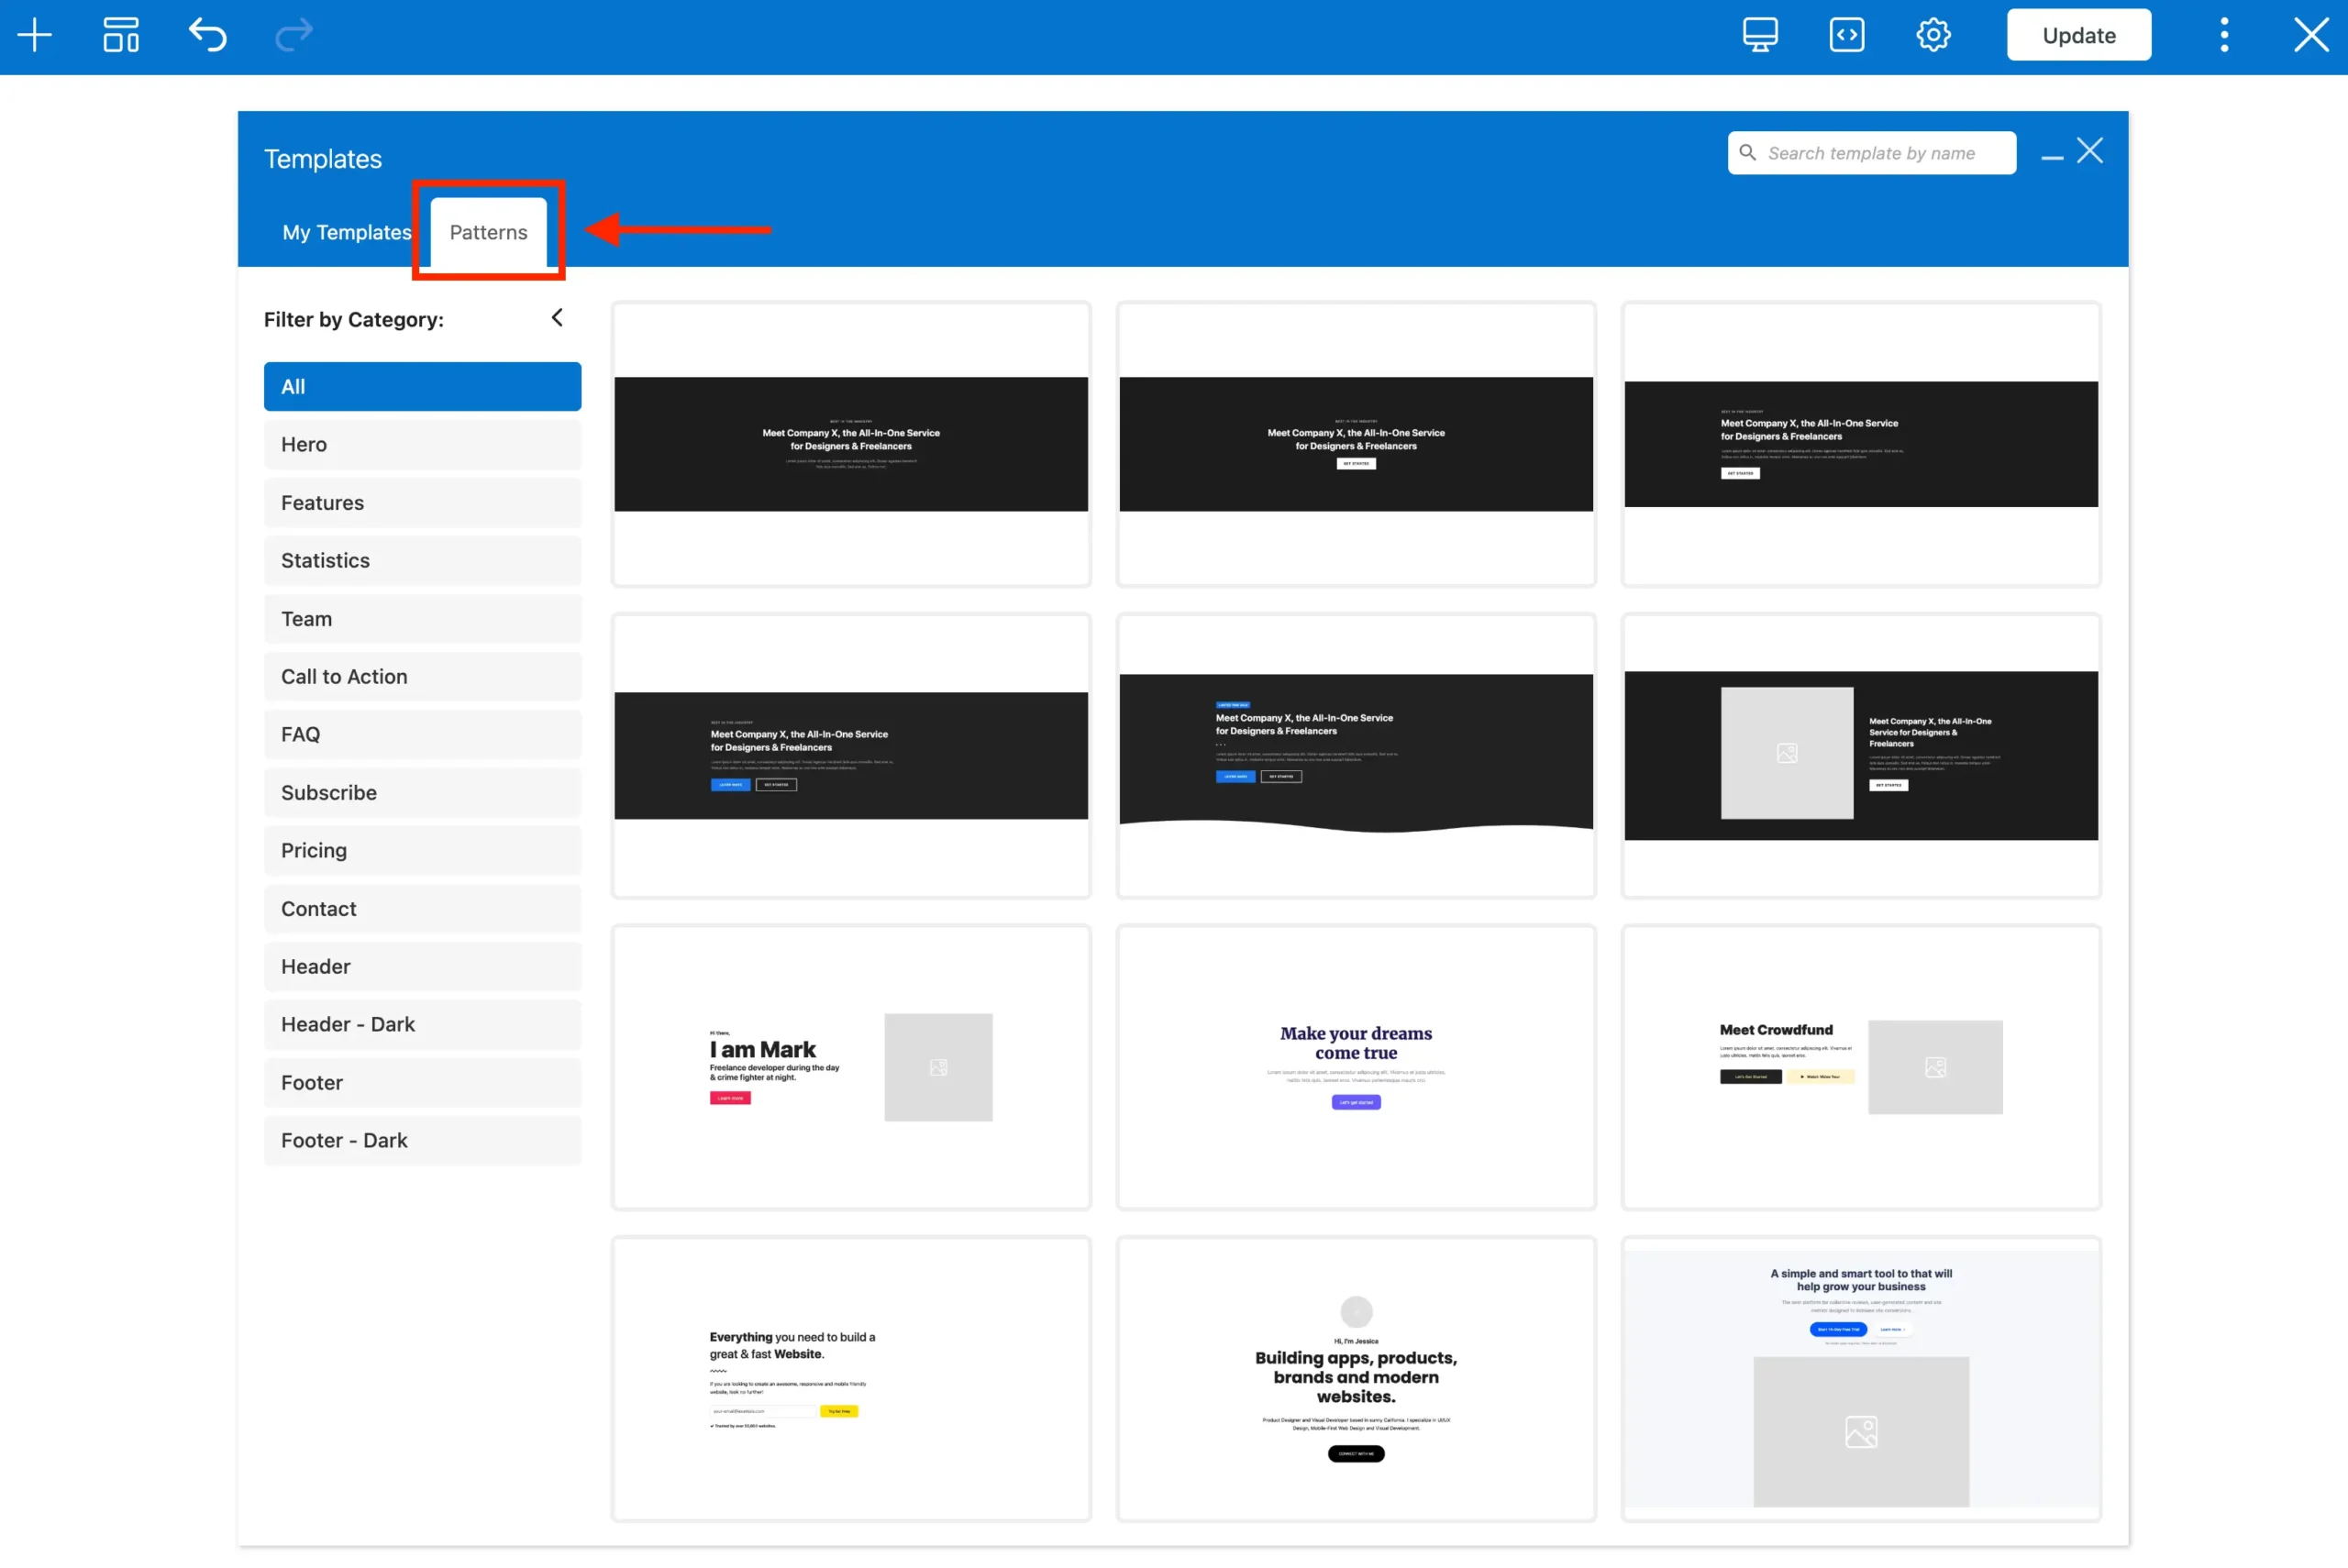Collapse the Filter by Category panel
Viewport: 2348px width, 1568px height.
coord(557,317)
